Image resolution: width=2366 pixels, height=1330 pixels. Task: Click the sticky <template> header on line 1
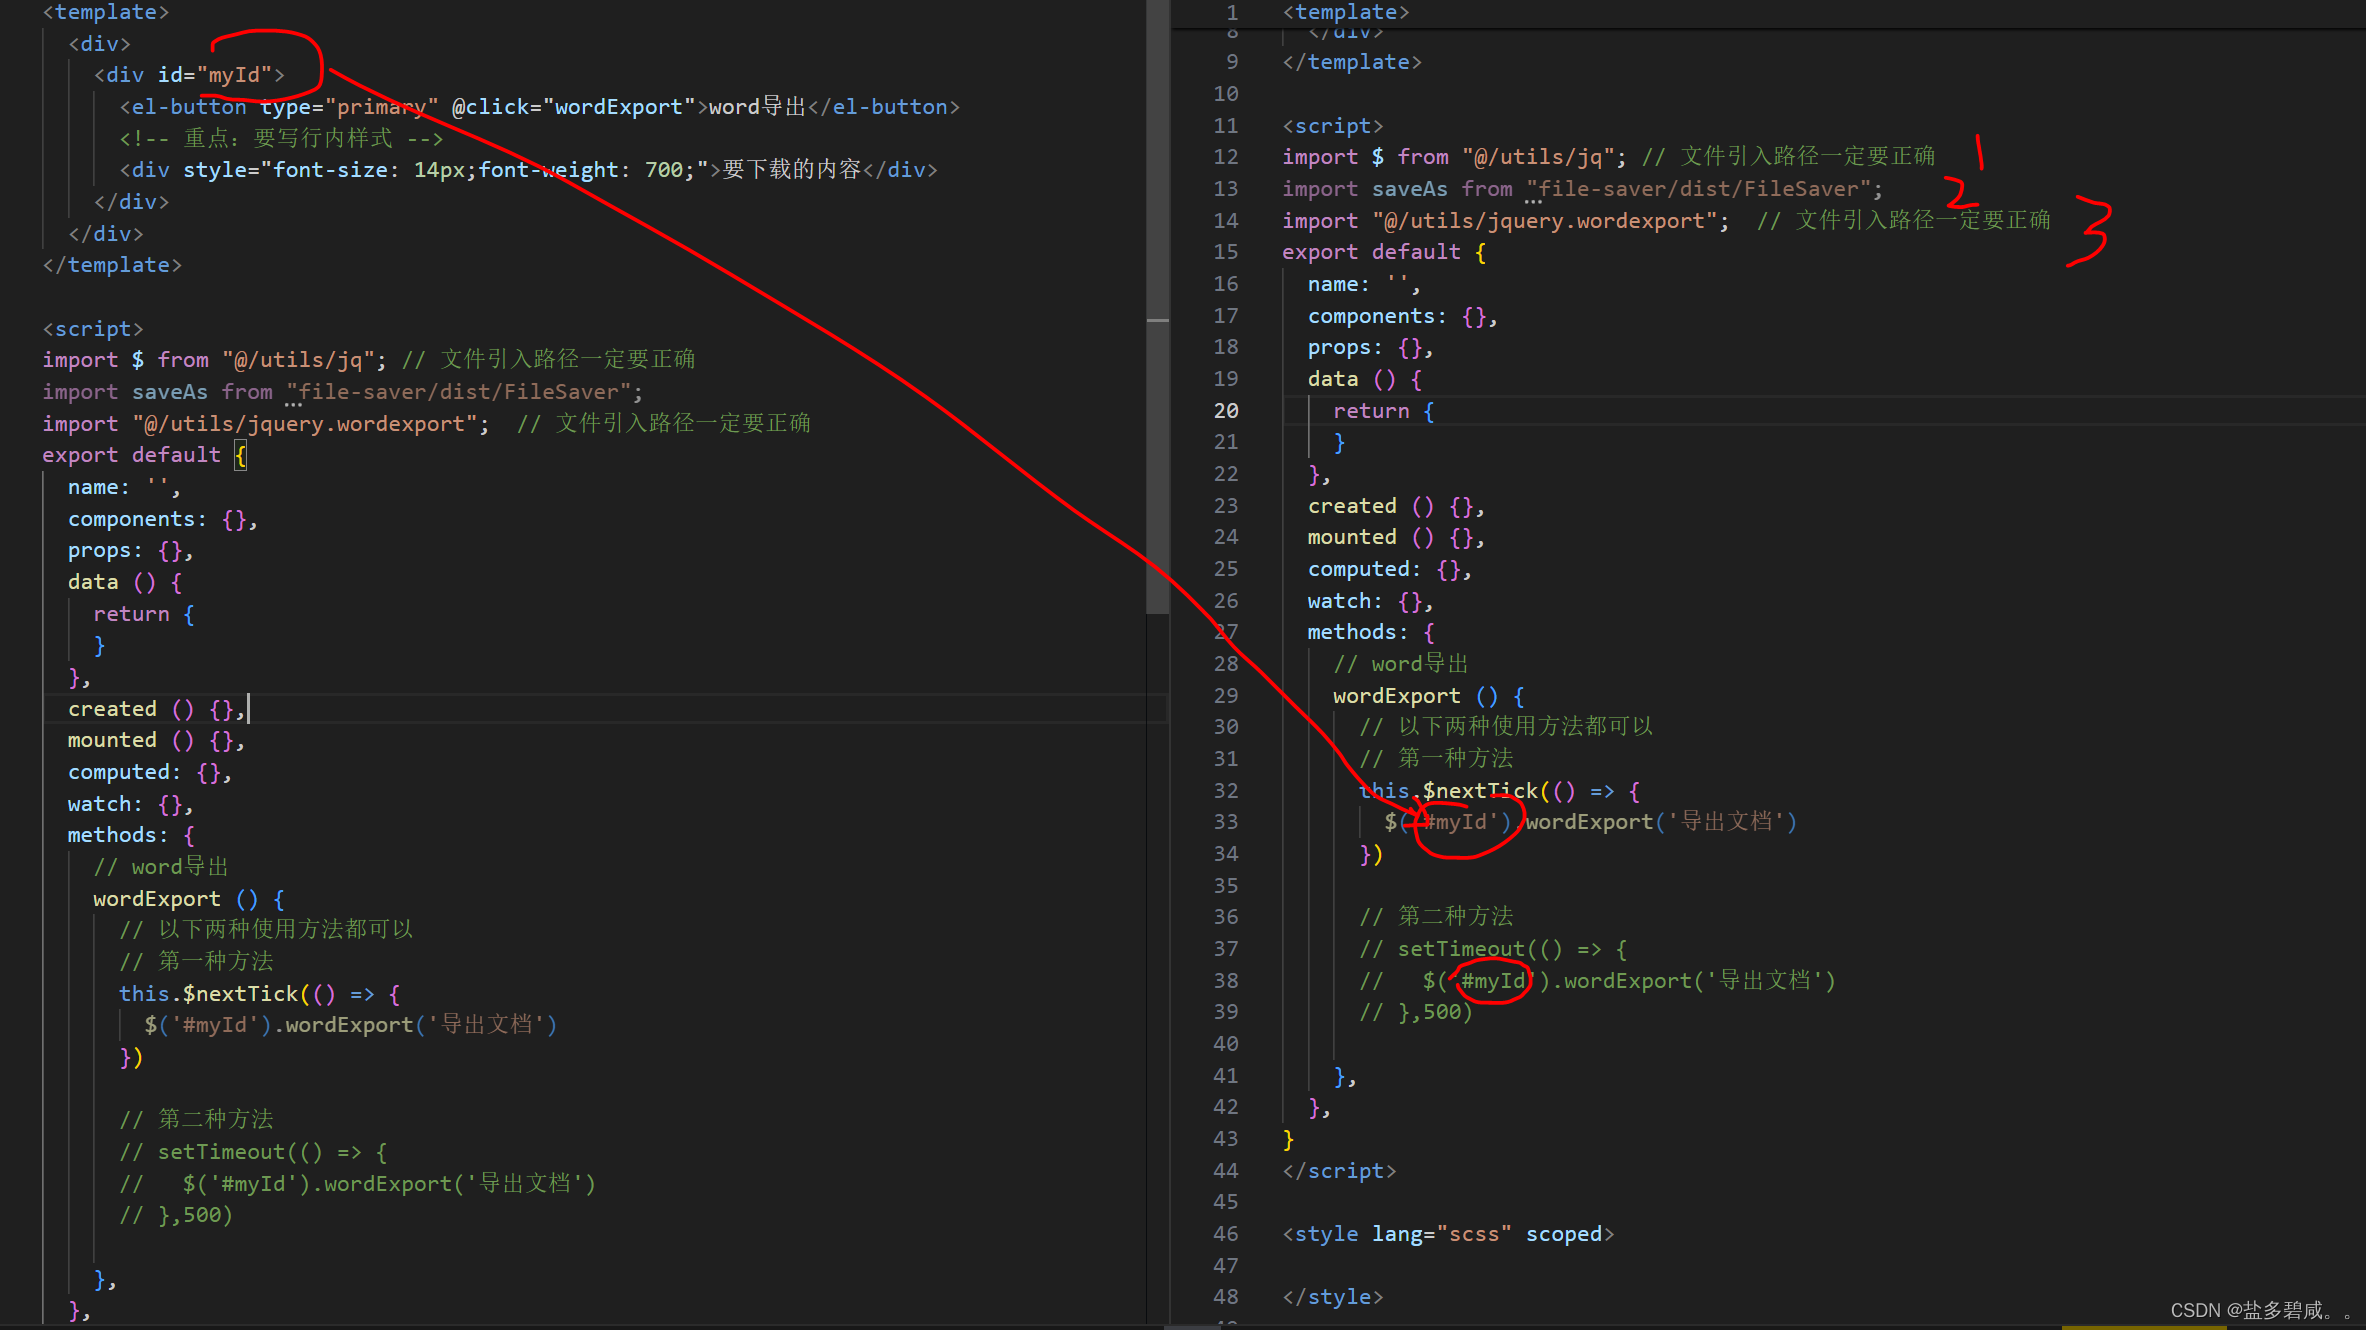click(1346, 12)
